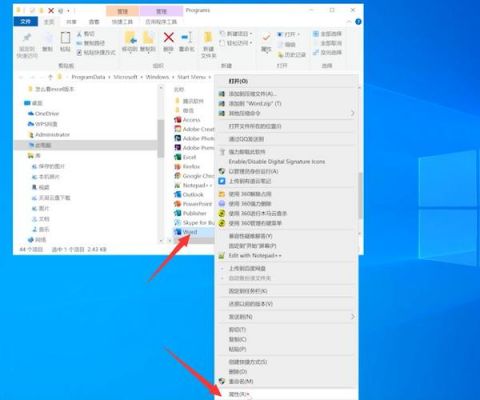Select the Word shortcut in file list

[x=186, y=232]
